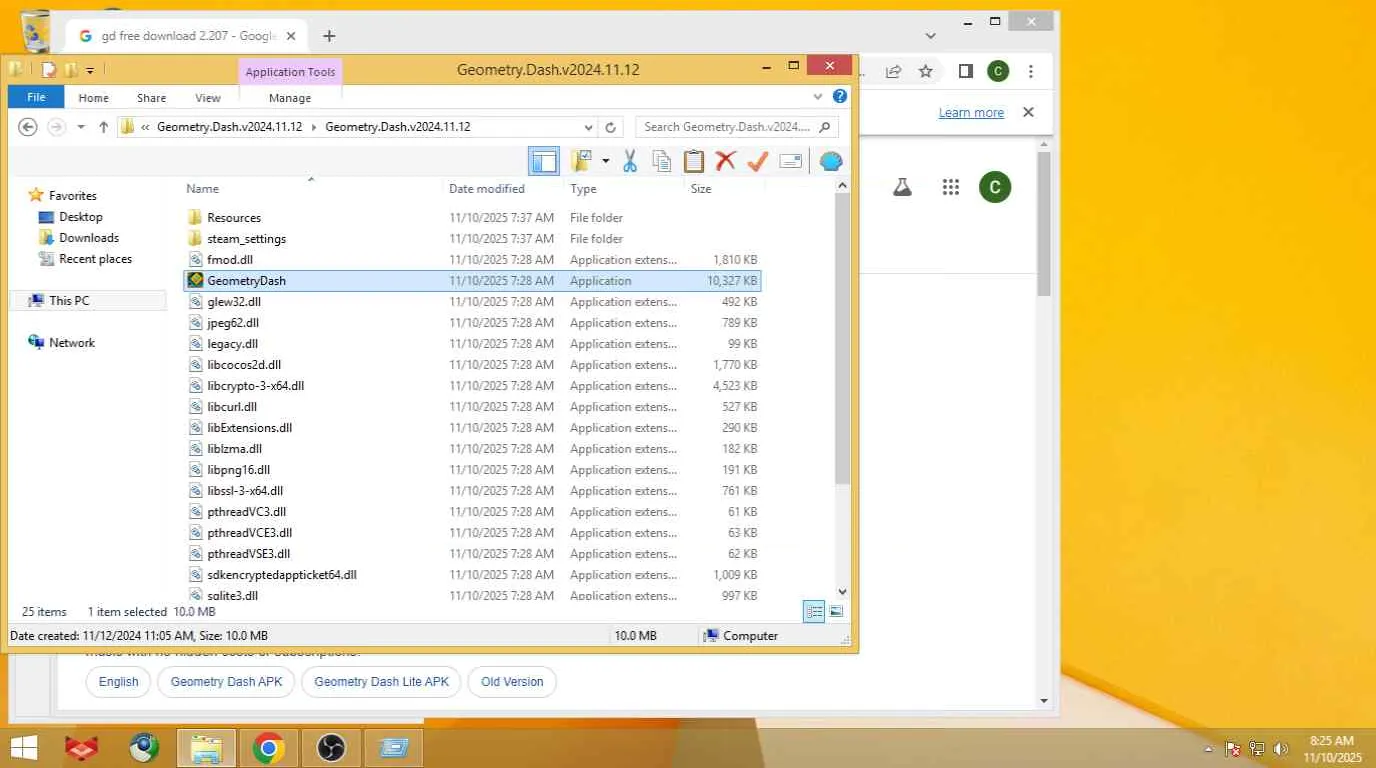Click the Learn more link in Chrome
Screen dimensions: 1376x768
click(x=971, y=113)
